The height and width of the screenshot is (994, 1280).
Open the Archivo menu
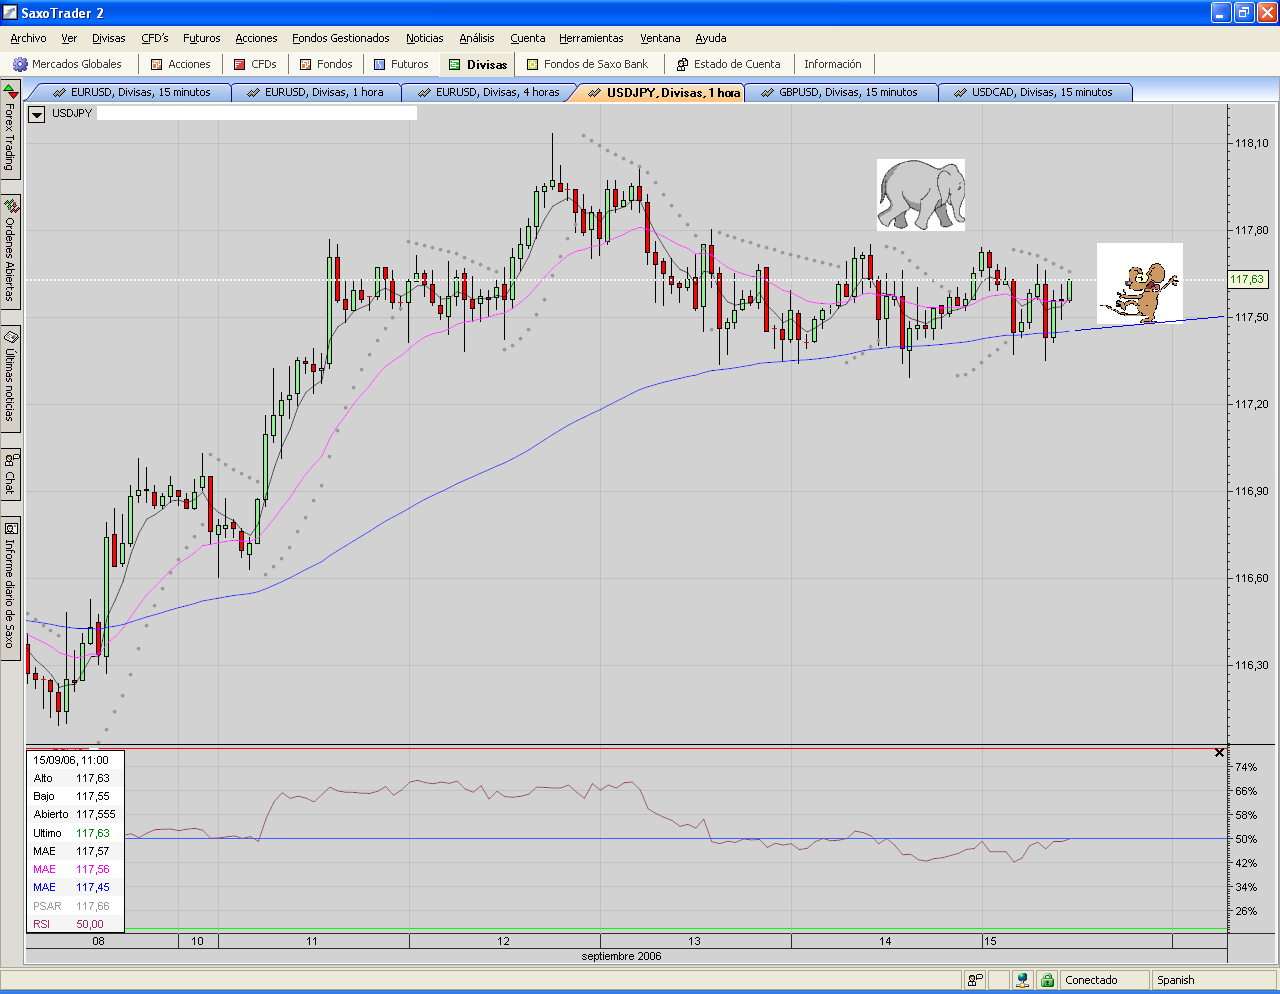point(28,38)
